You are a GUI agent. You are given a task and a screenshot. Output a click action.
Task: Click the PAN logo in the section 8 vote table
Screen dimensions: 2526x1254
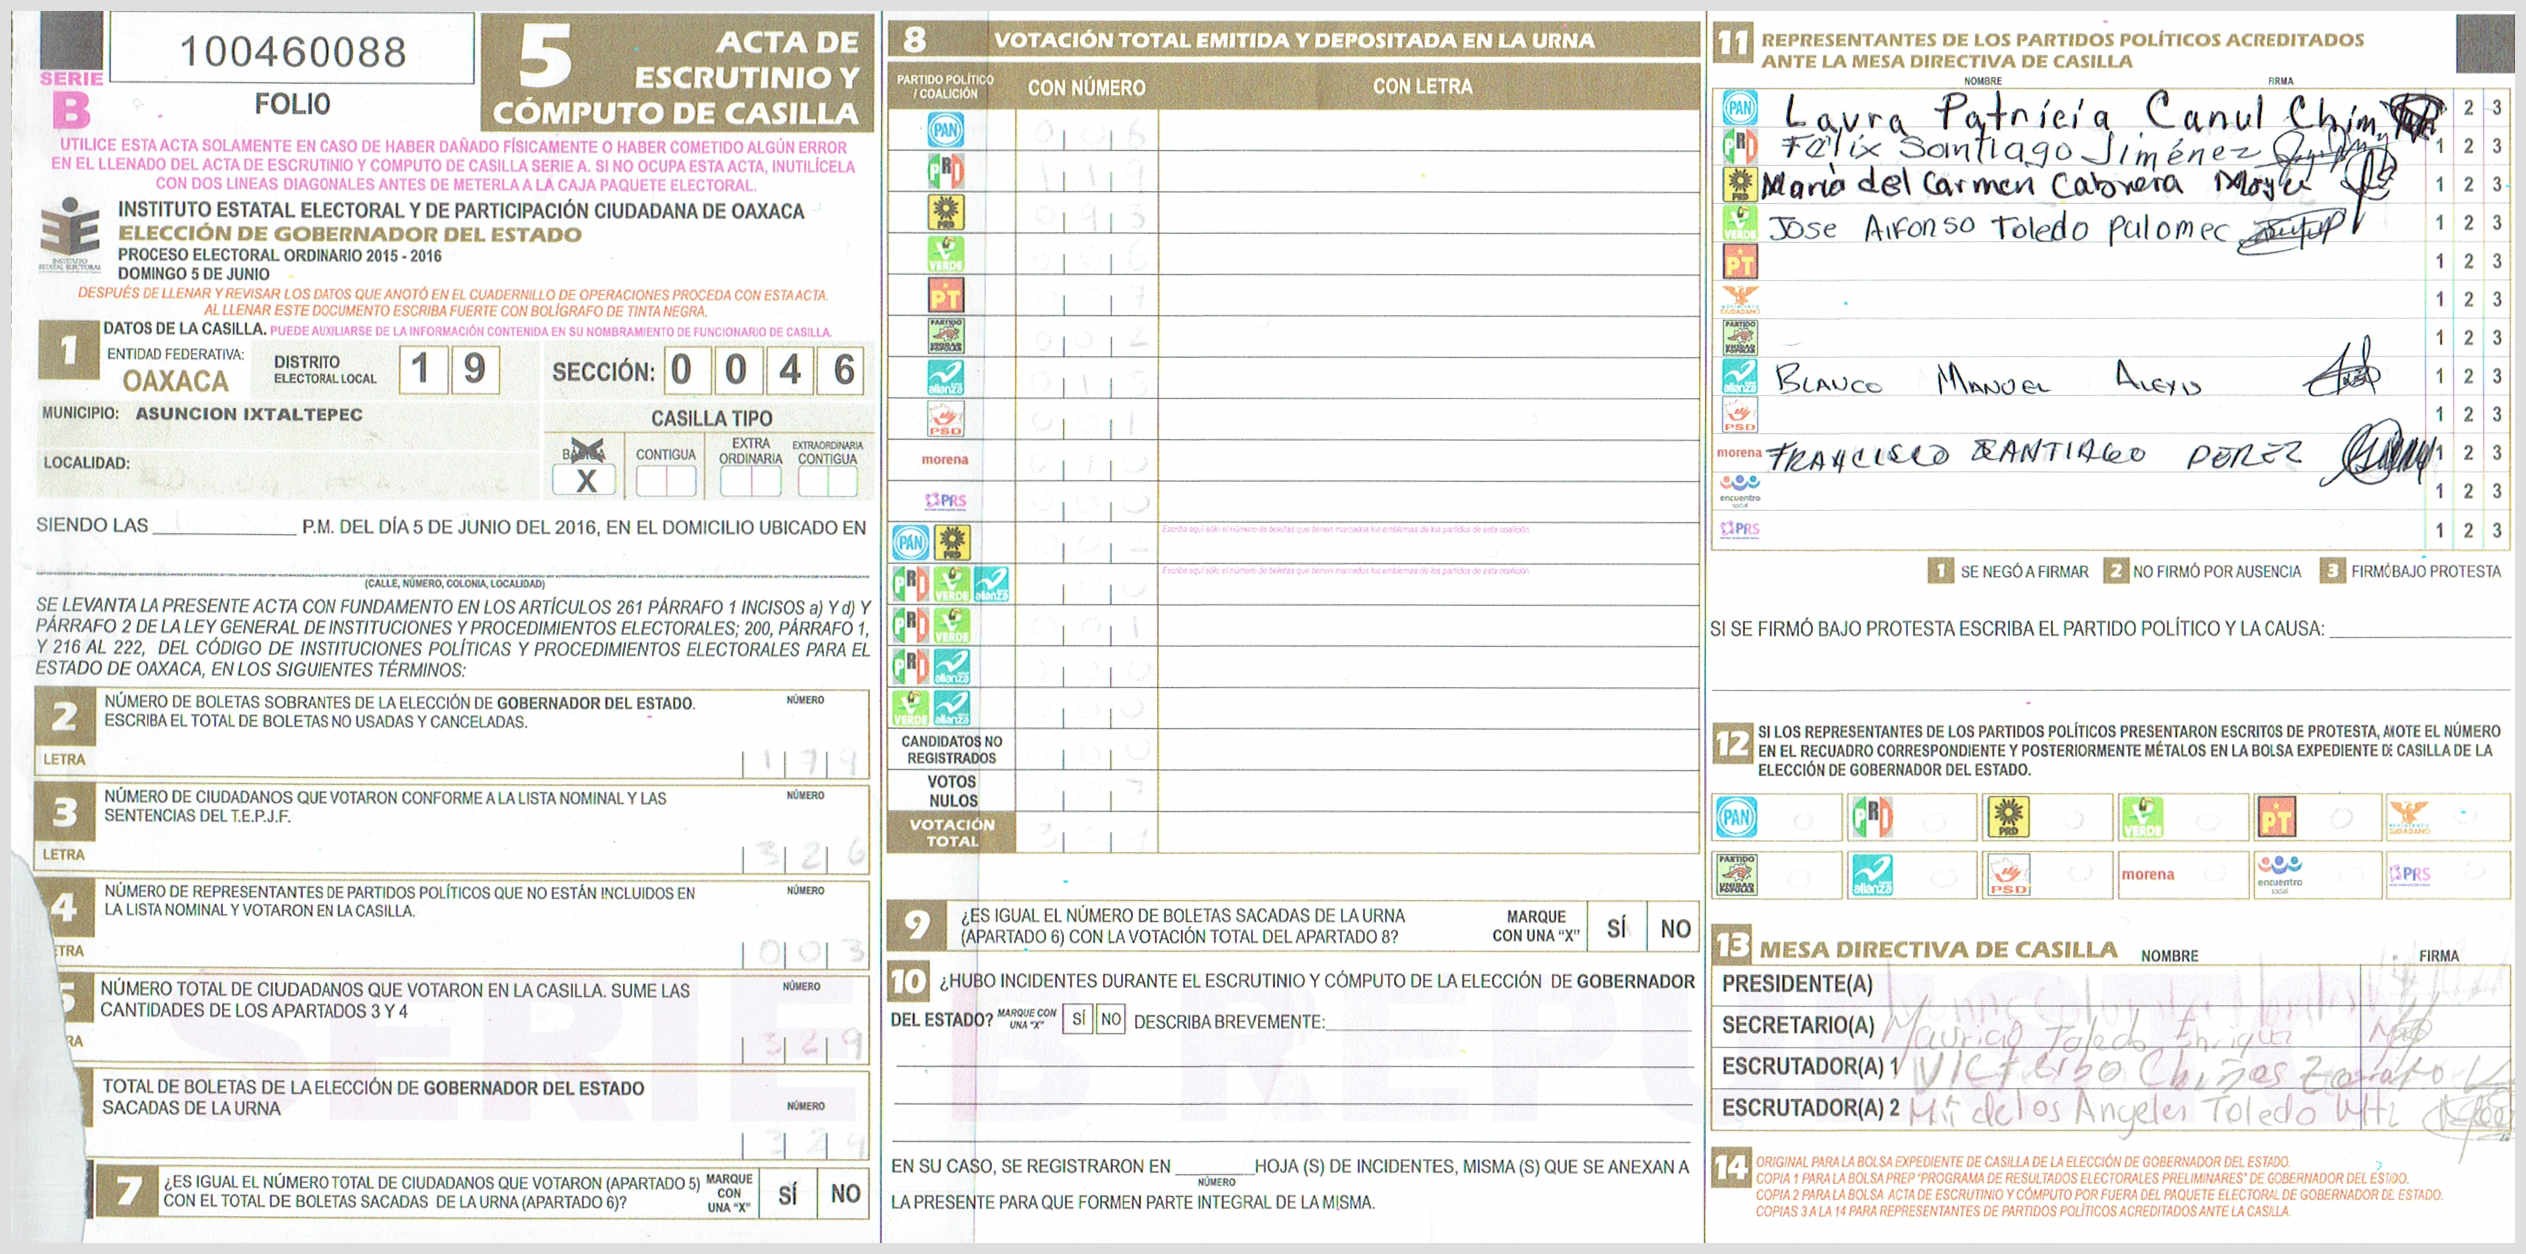[x=945, y=130]
